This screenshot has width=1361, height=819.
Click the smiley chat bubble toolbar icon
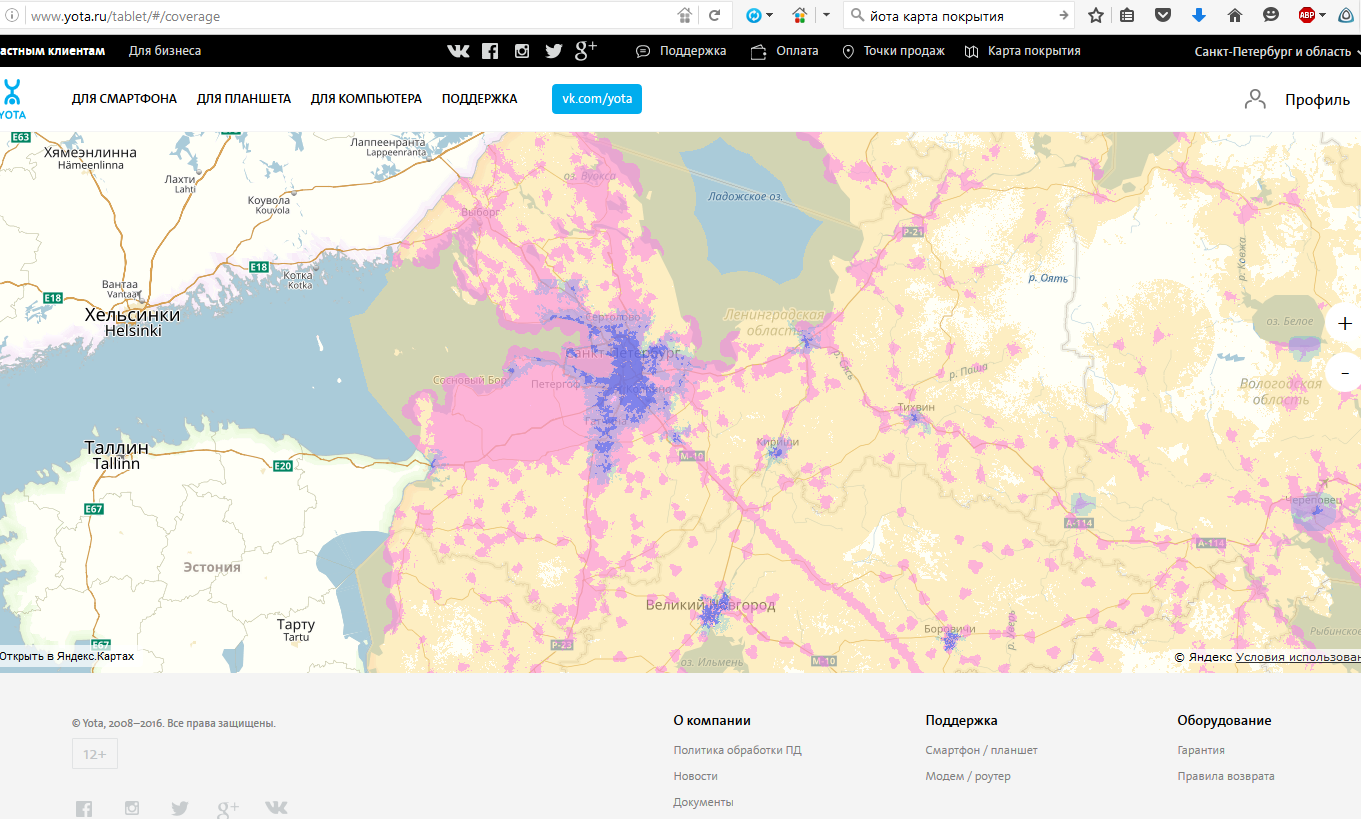point(1271,15)
